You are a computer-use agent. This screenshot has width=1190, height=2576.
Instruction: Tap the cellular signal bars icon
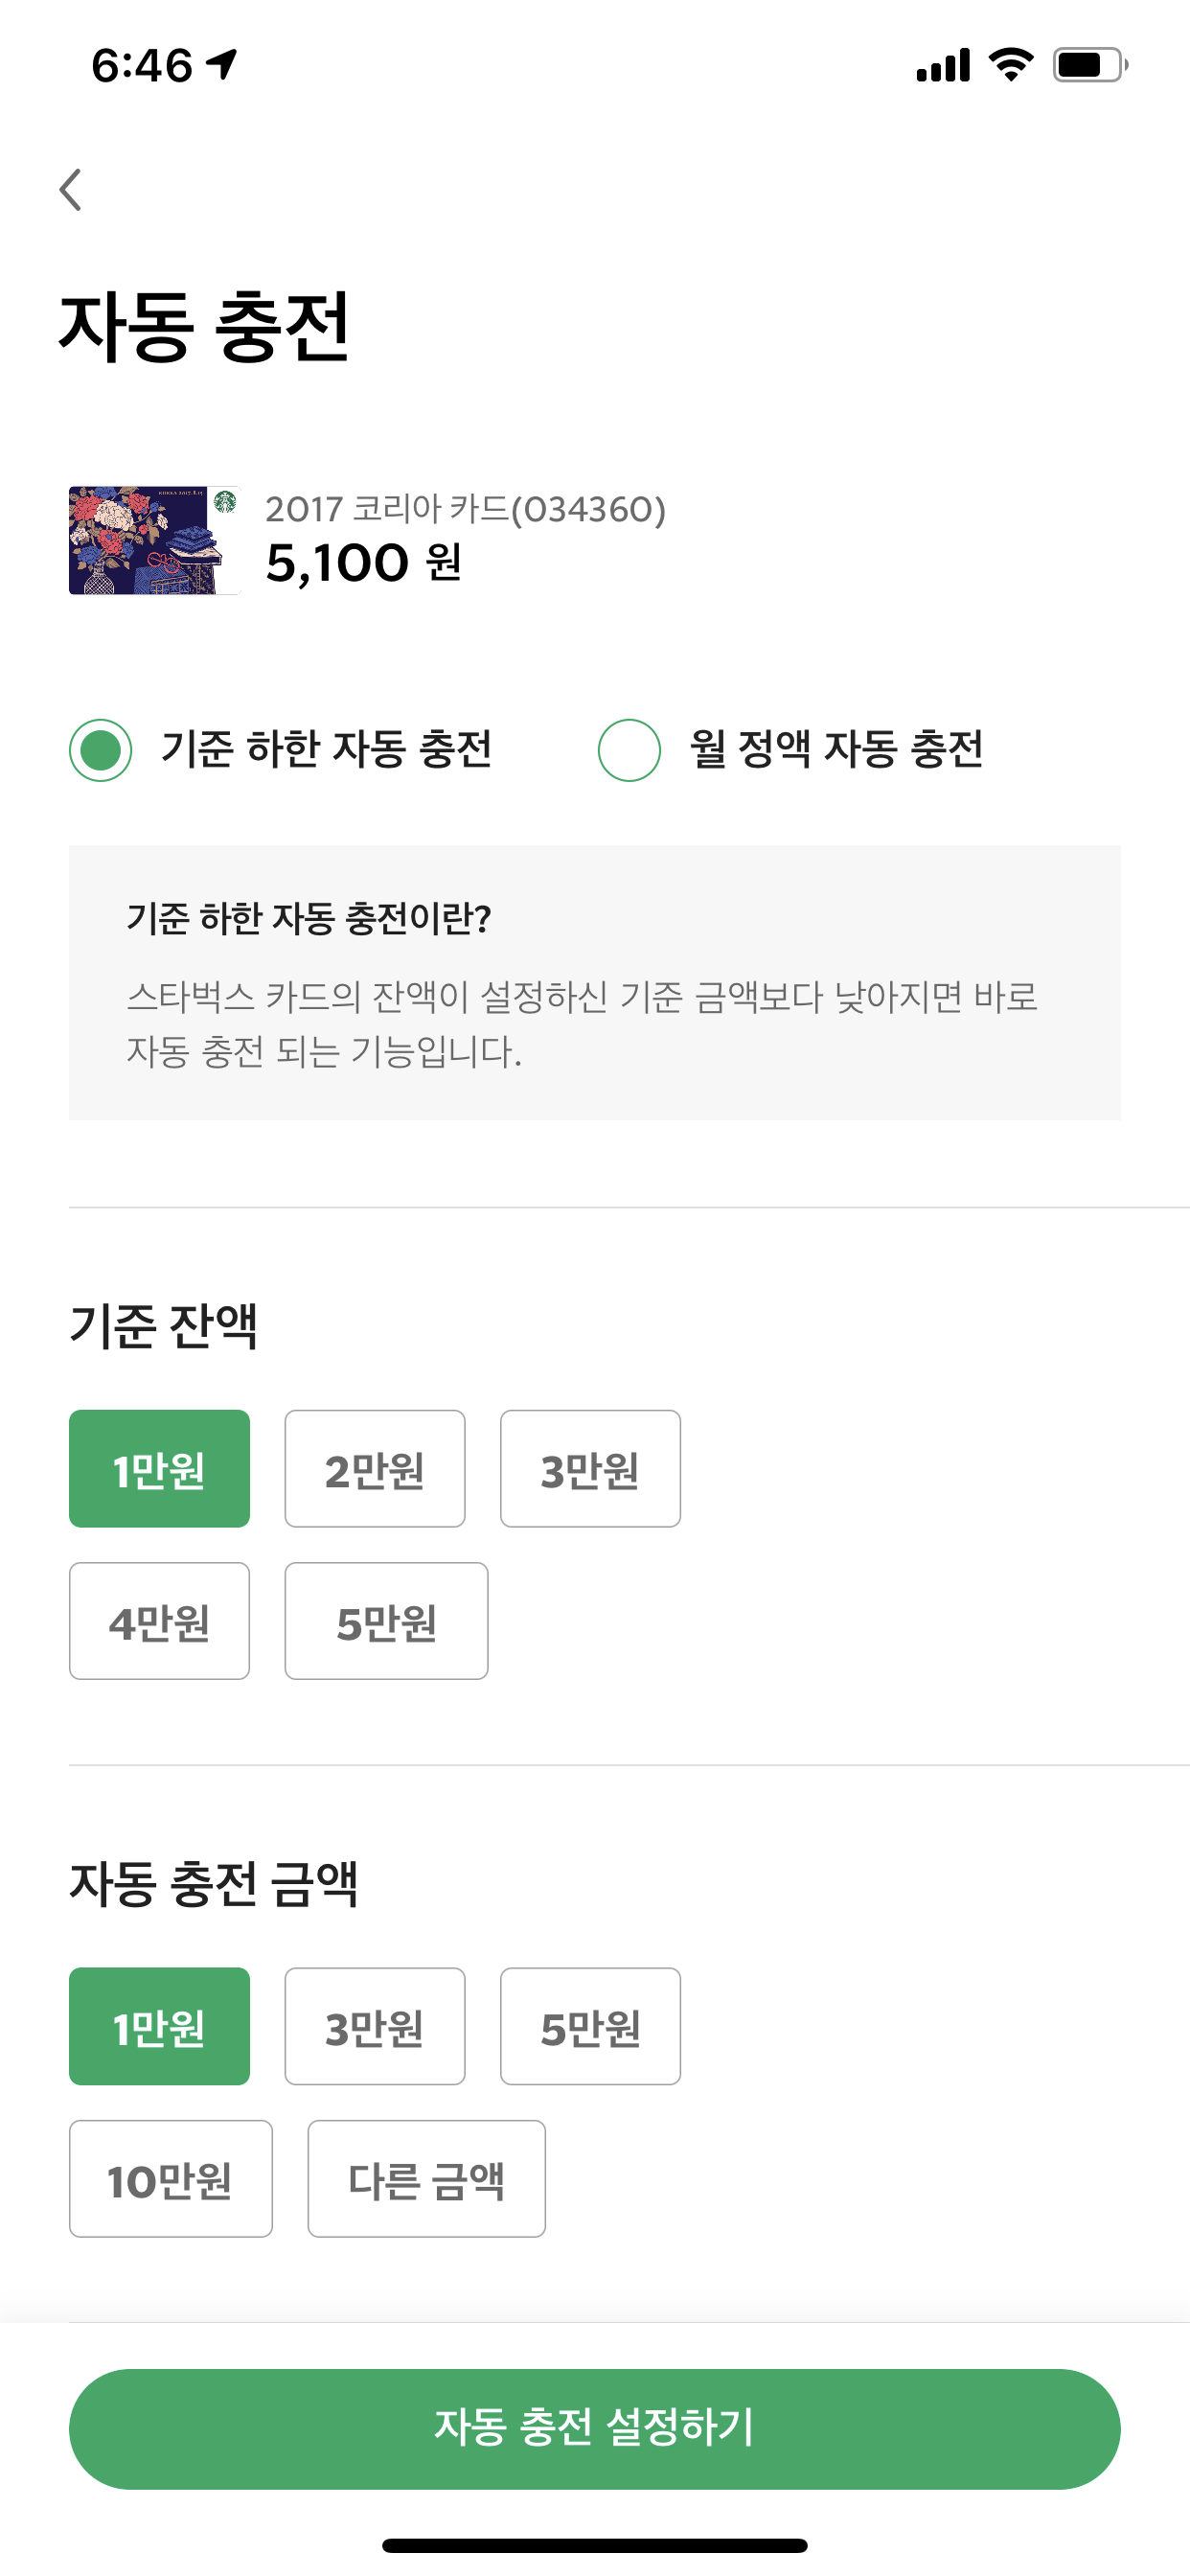tap(943, 65)
